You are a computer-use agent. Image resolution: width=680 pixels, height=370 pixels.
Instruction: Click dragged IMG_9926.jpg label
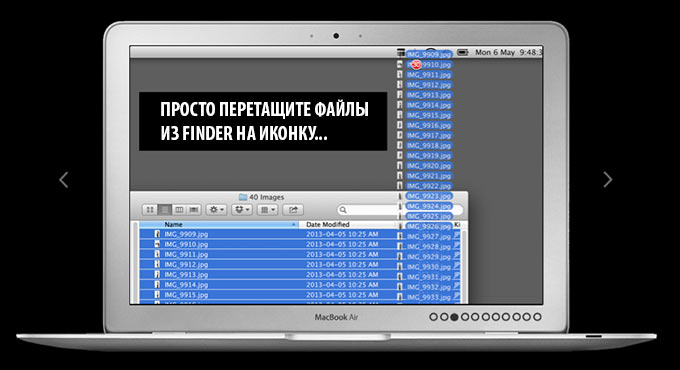point(429,226)
